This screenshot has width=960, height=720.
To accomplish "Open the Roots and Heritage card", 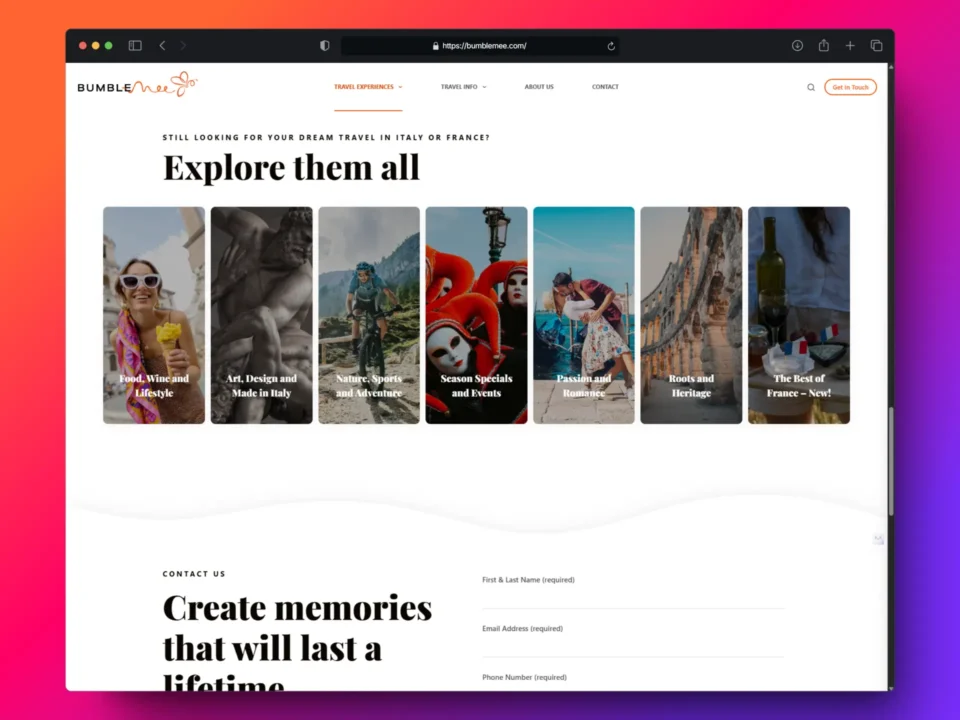I will pos(691,315).
